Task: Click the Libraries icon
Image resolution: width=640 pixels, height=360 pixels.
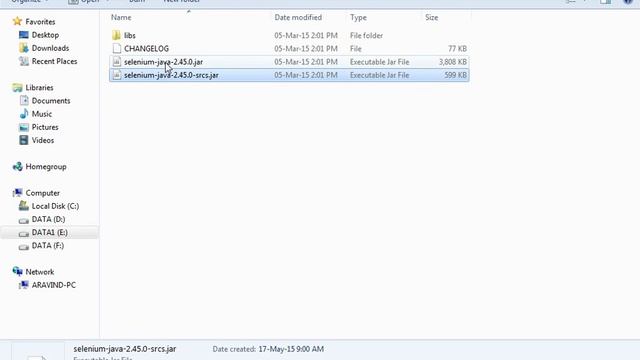Action: coord(17,87)
